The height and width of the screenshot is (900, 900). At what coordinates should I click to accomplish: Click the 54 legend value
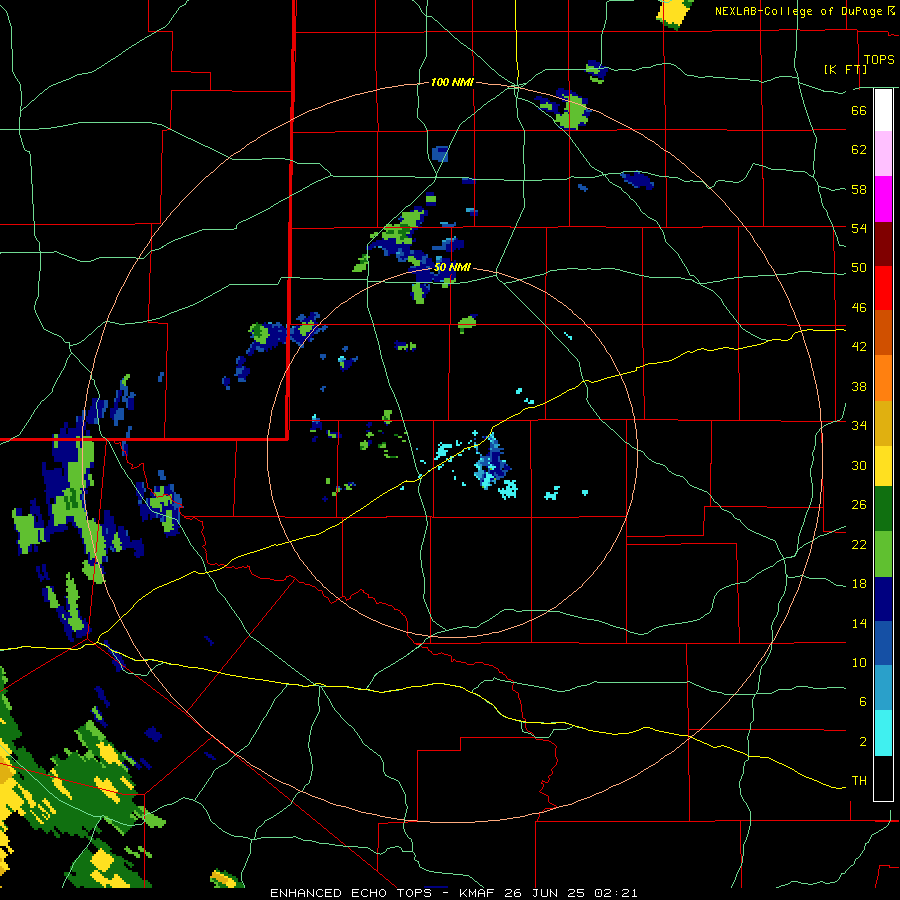(x=859, y=228)
